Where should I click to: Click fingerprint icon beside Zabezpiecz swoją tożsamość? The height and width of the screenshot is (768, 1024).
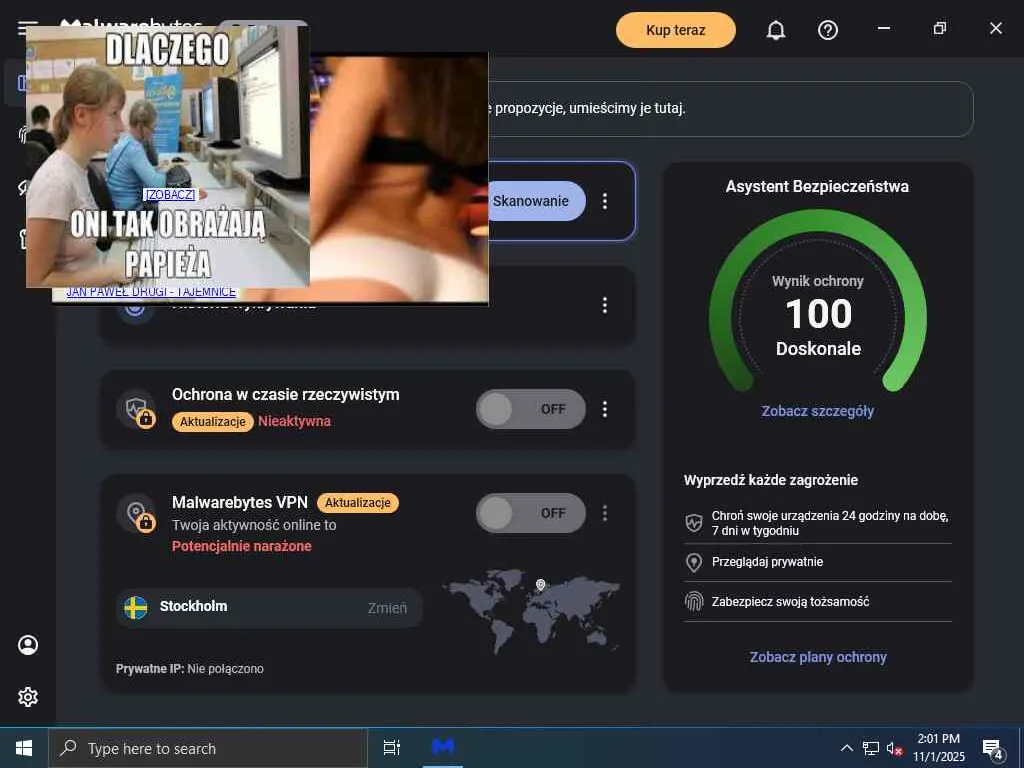(694, 601)
